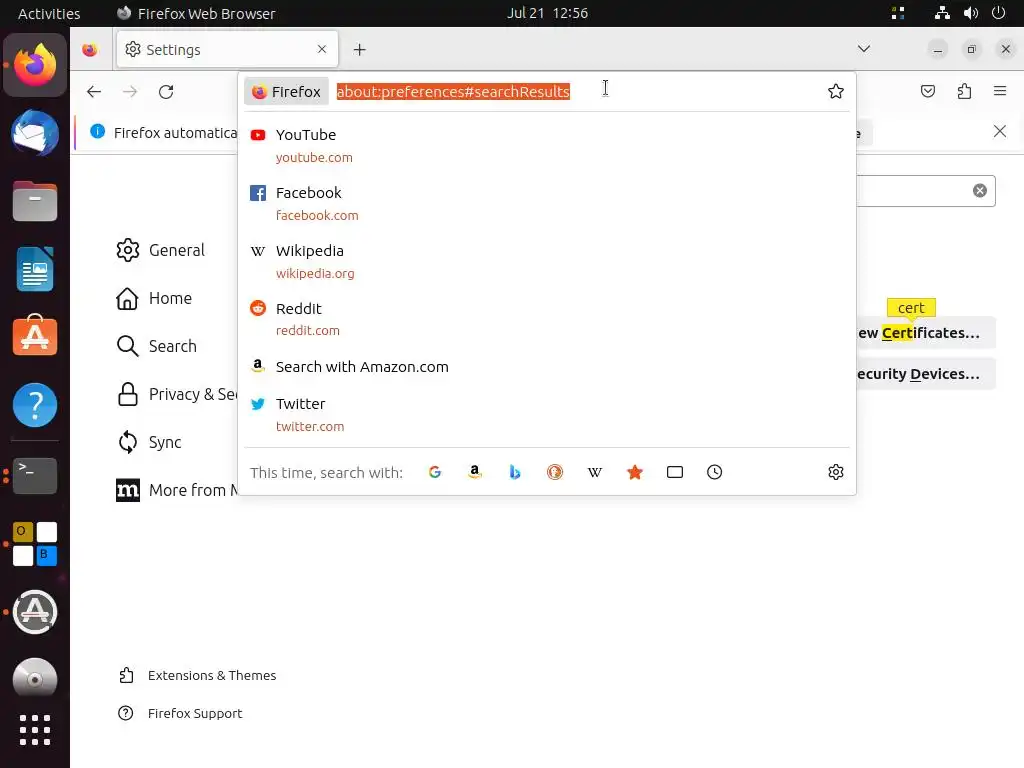Expand the list all tabs dropdown

pos(864,49)
